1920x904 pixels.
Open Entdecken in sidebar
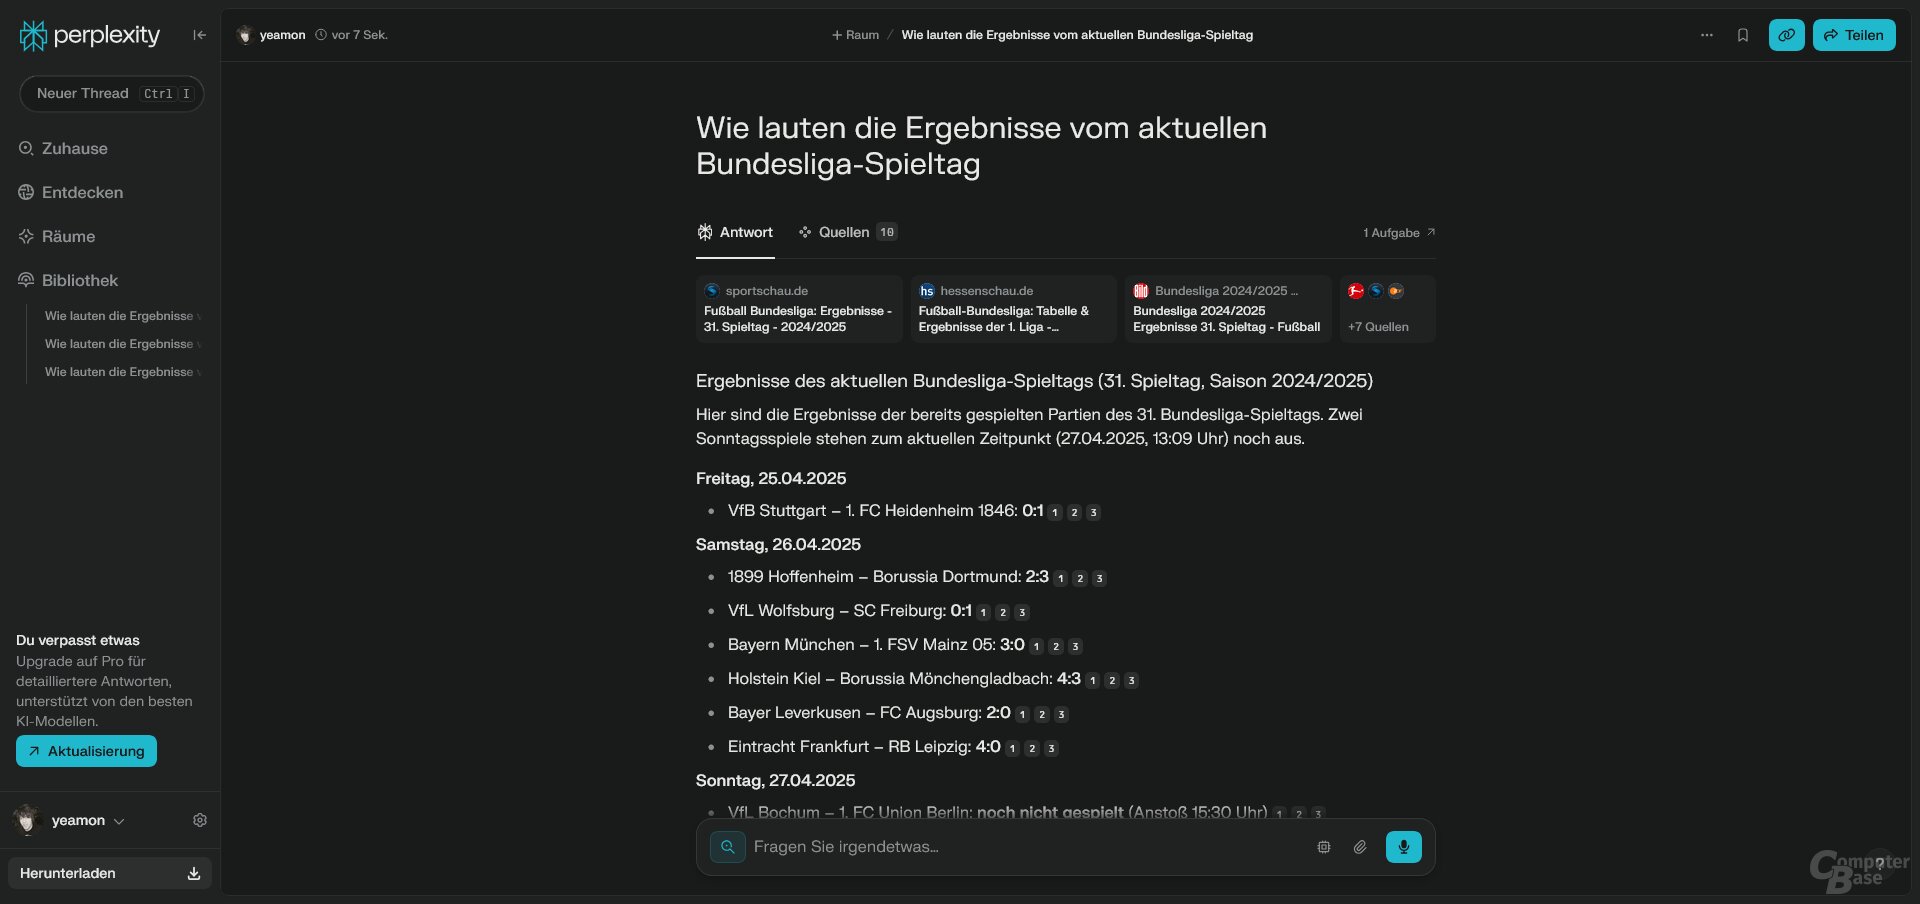click(71, 192)
